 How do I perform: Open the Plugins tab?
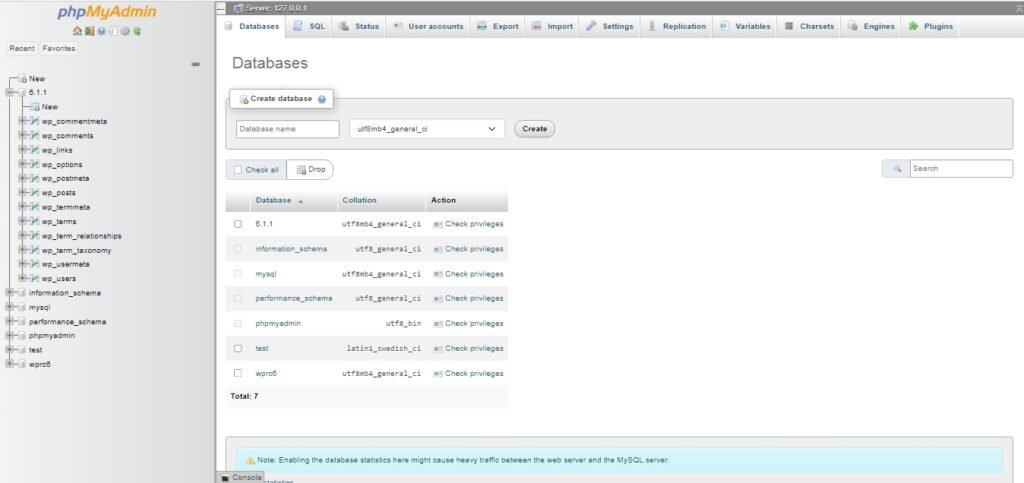930,27
